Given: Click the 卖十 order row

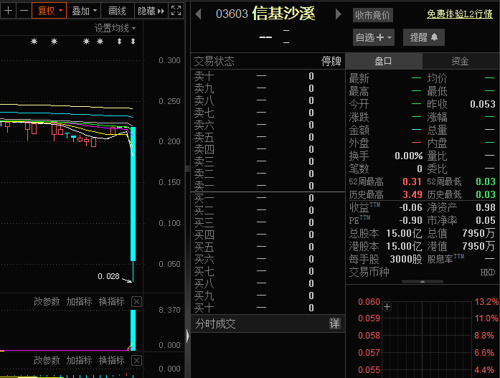Looking at the screenshot, I should coord(268,76).
